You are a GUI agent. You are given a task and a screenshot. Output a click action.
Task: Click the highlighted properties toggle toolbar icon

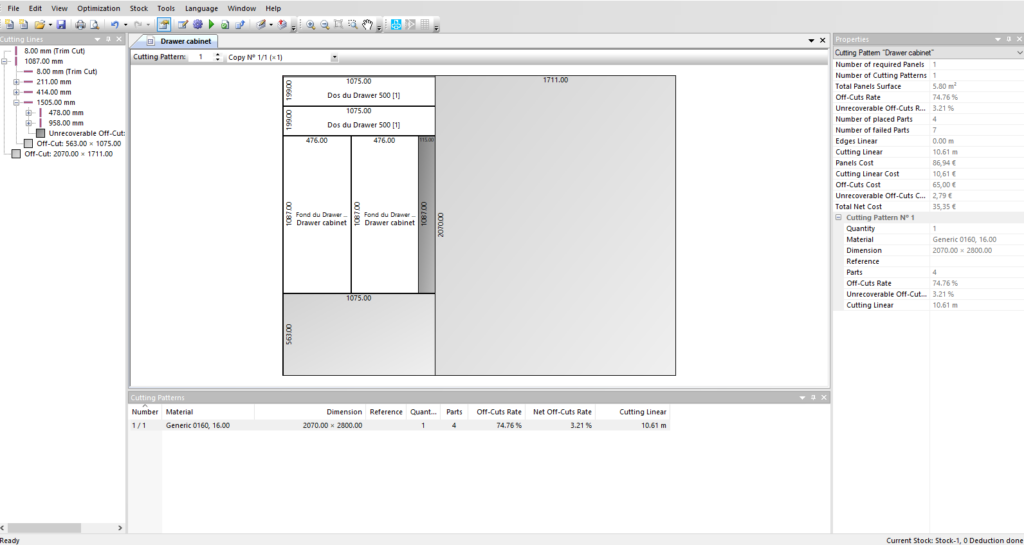tap(164, 25)
